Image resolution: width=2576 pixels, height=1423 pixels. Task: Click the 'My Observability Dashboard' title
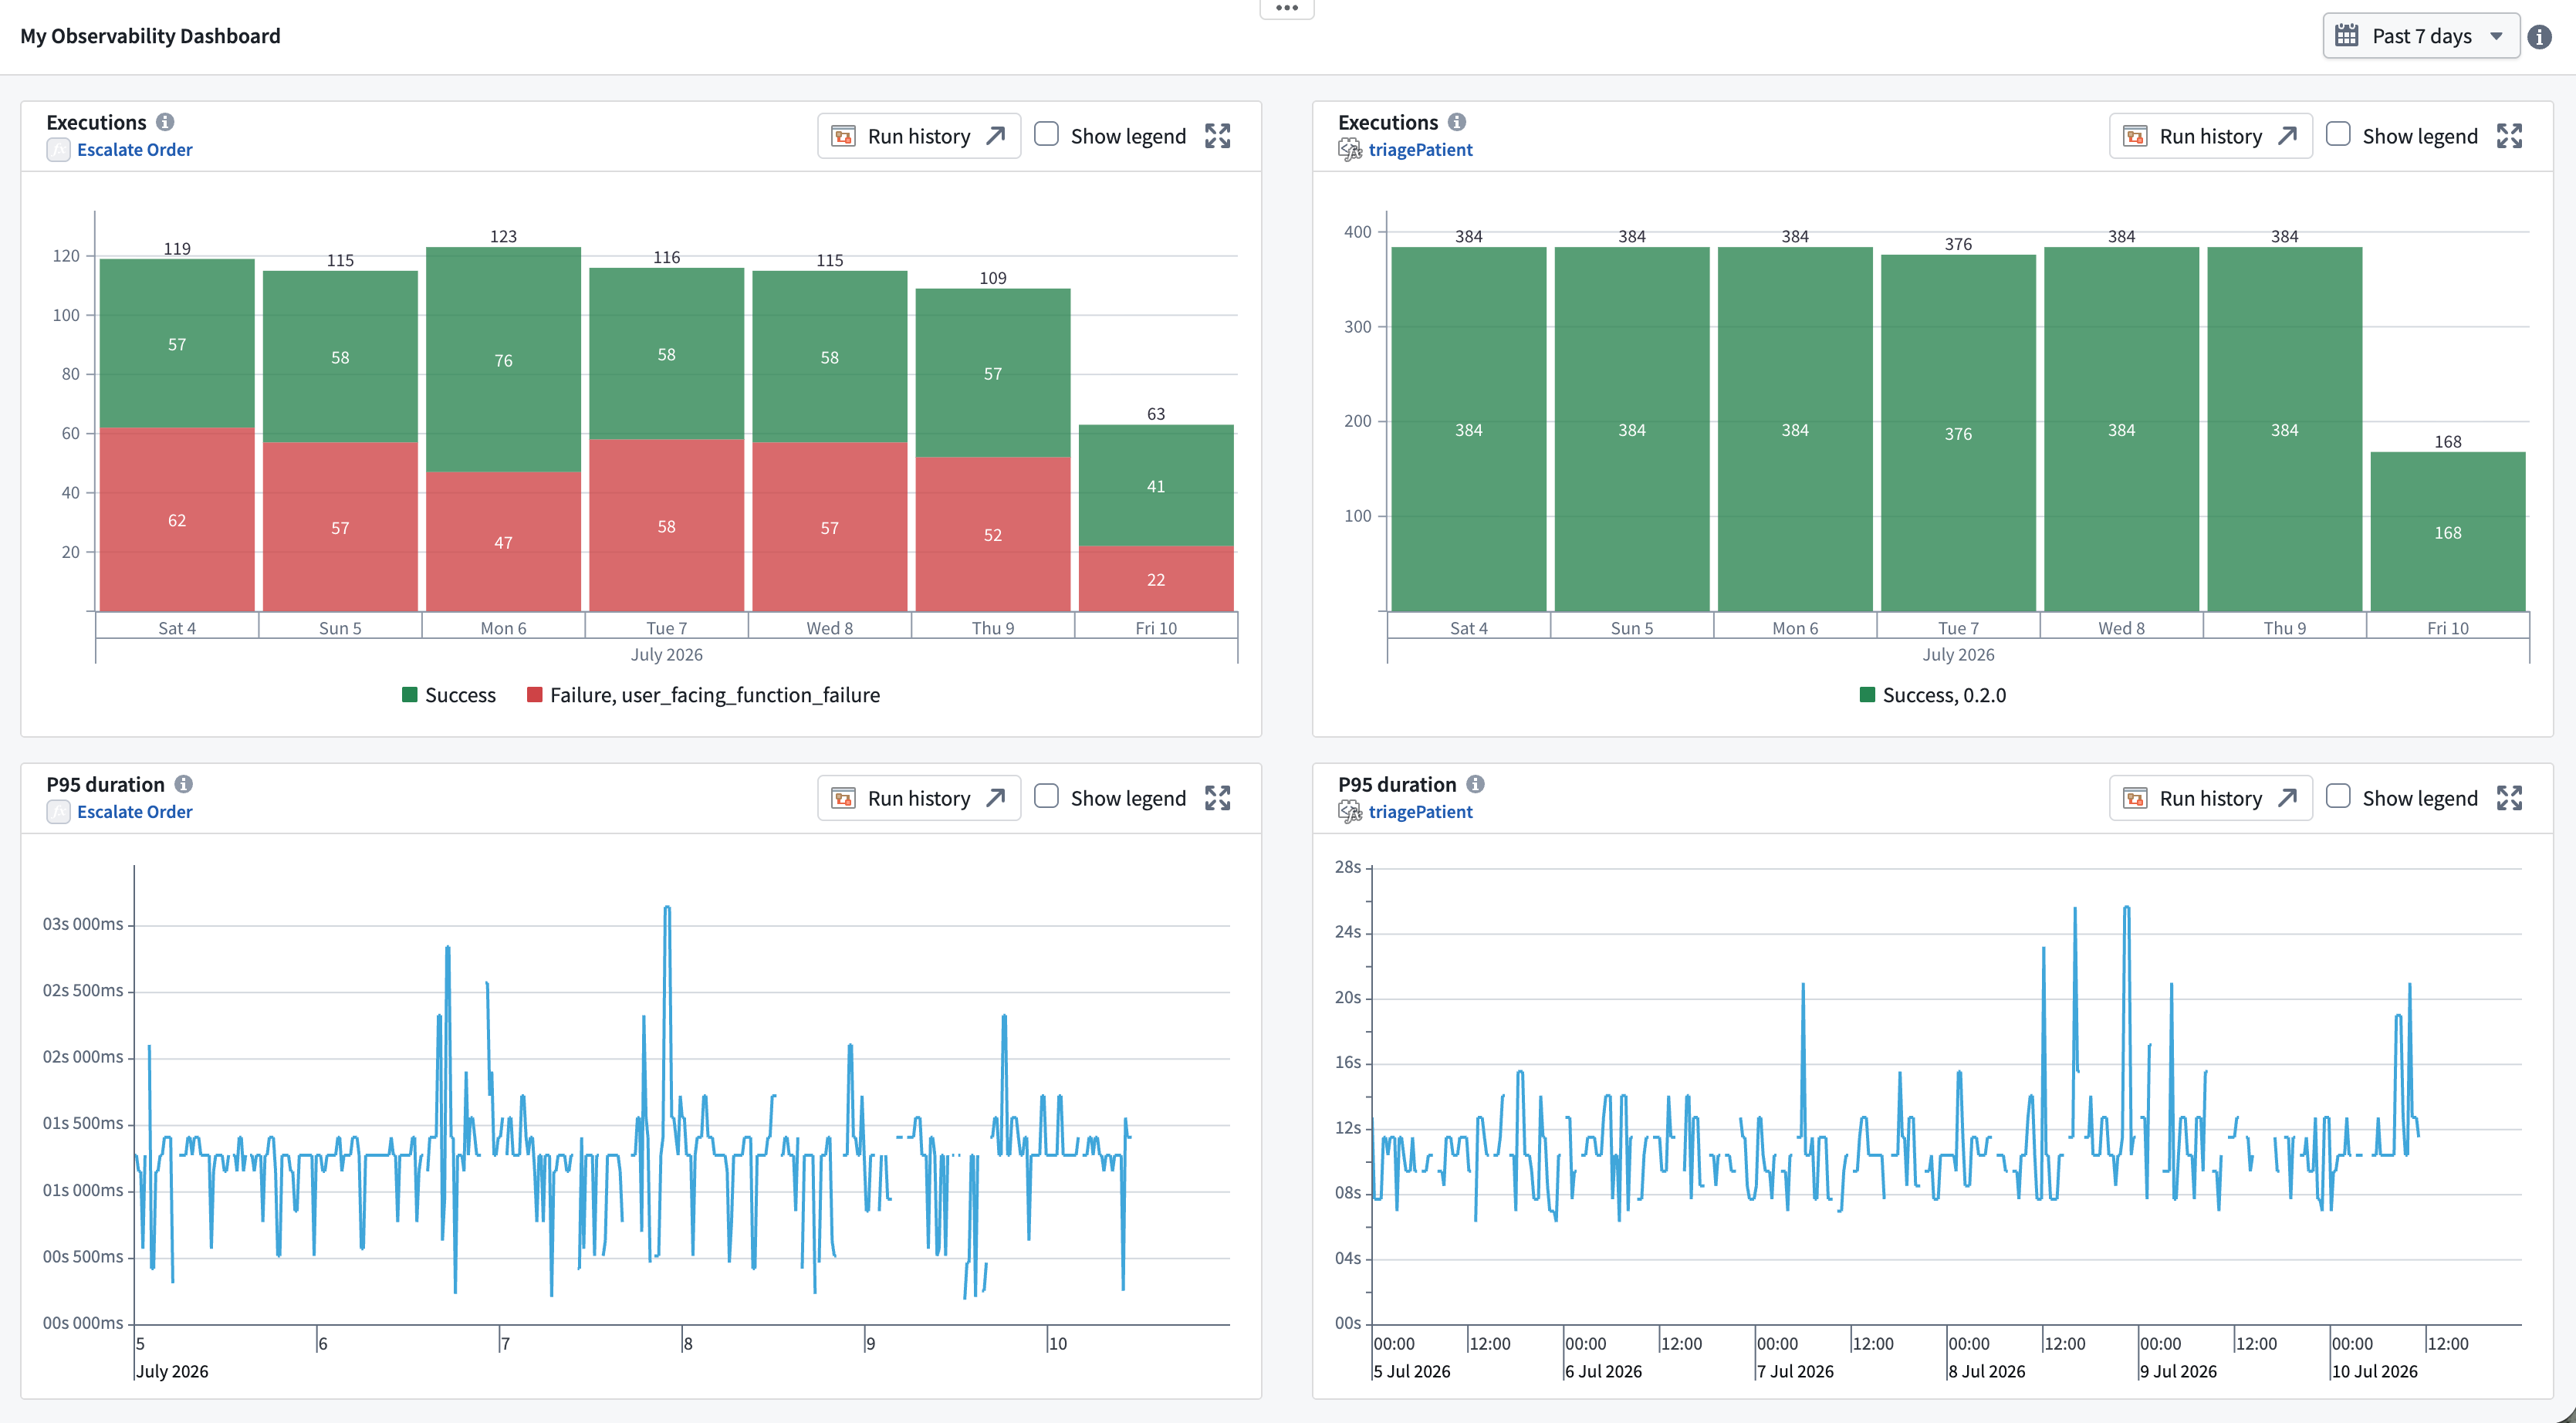click(x=150, y=36)
